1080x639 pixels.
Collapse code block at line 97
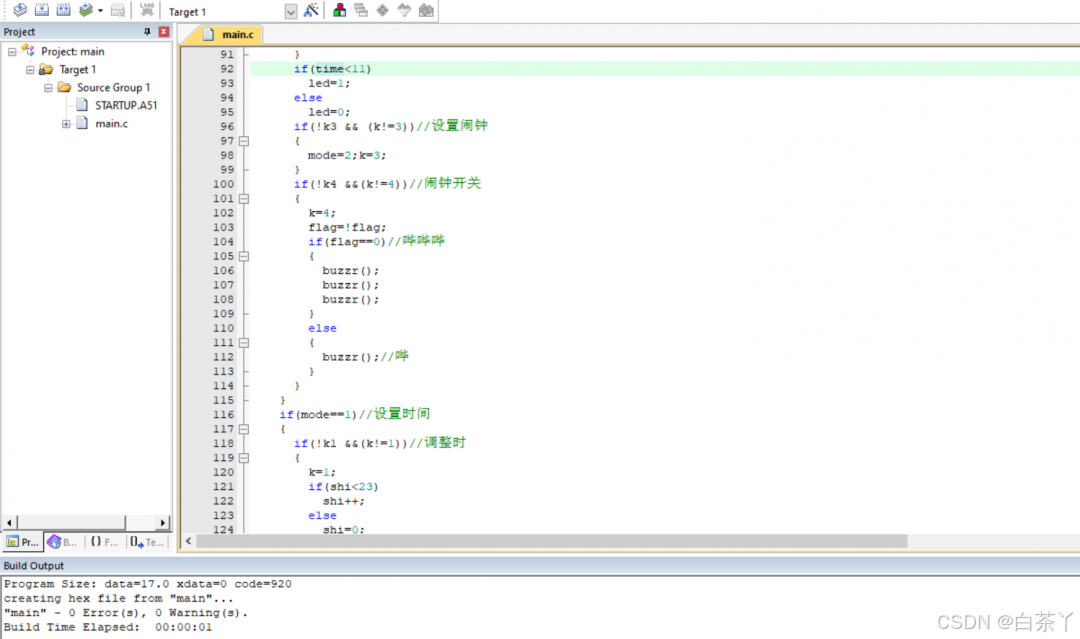tap(244, 142)
